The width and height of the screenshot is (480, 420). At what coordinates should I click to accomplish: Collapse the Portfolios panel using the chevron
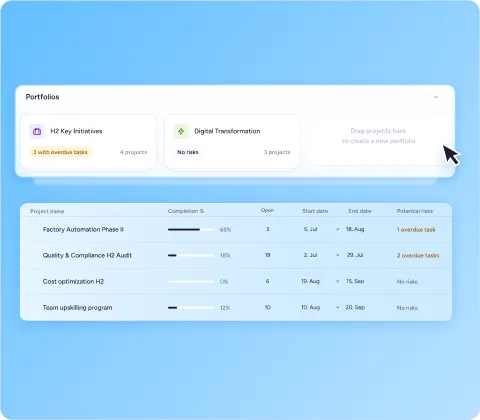pyautogui.click(x=436, y=97)
